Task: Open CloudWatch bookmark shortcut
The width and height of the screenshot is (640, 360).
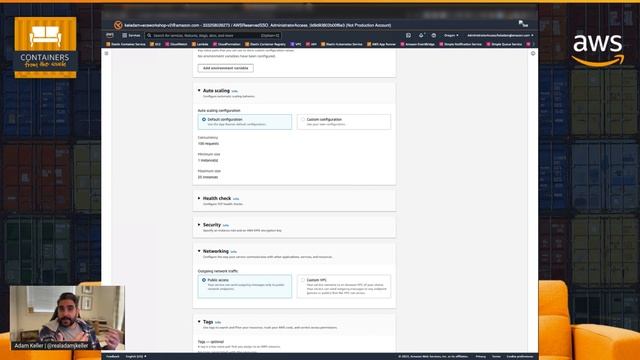Action: (x=176, y=44)
